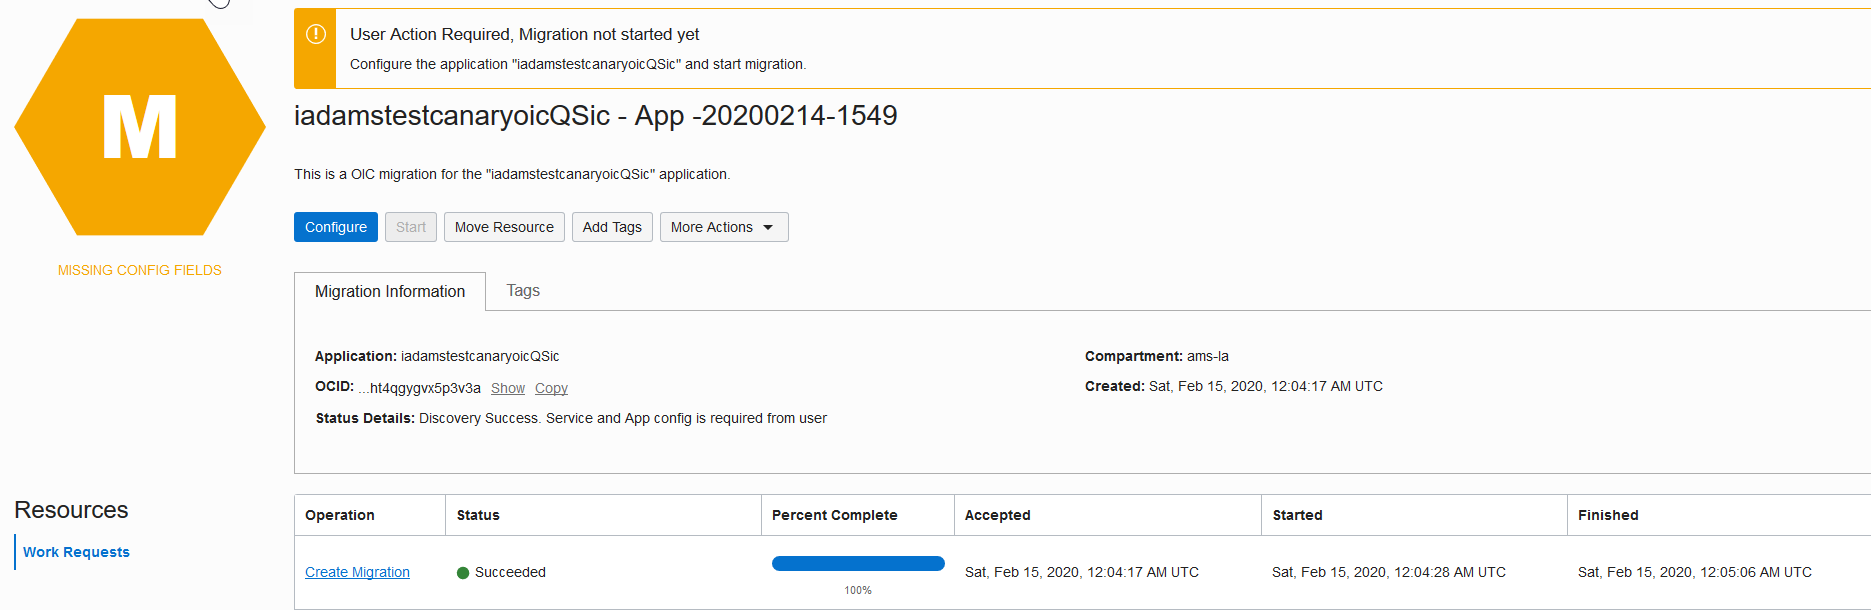
Task: Click the Move Resource button
Action: (x=504, y=227)
